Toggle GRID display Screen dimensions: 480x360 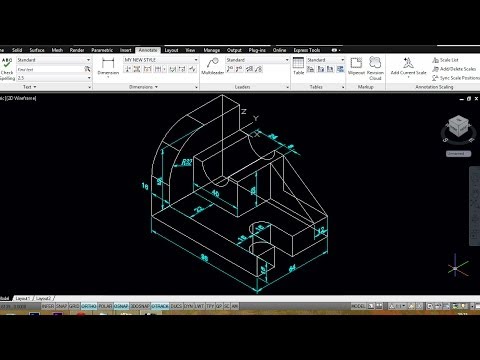click(74, 306)
